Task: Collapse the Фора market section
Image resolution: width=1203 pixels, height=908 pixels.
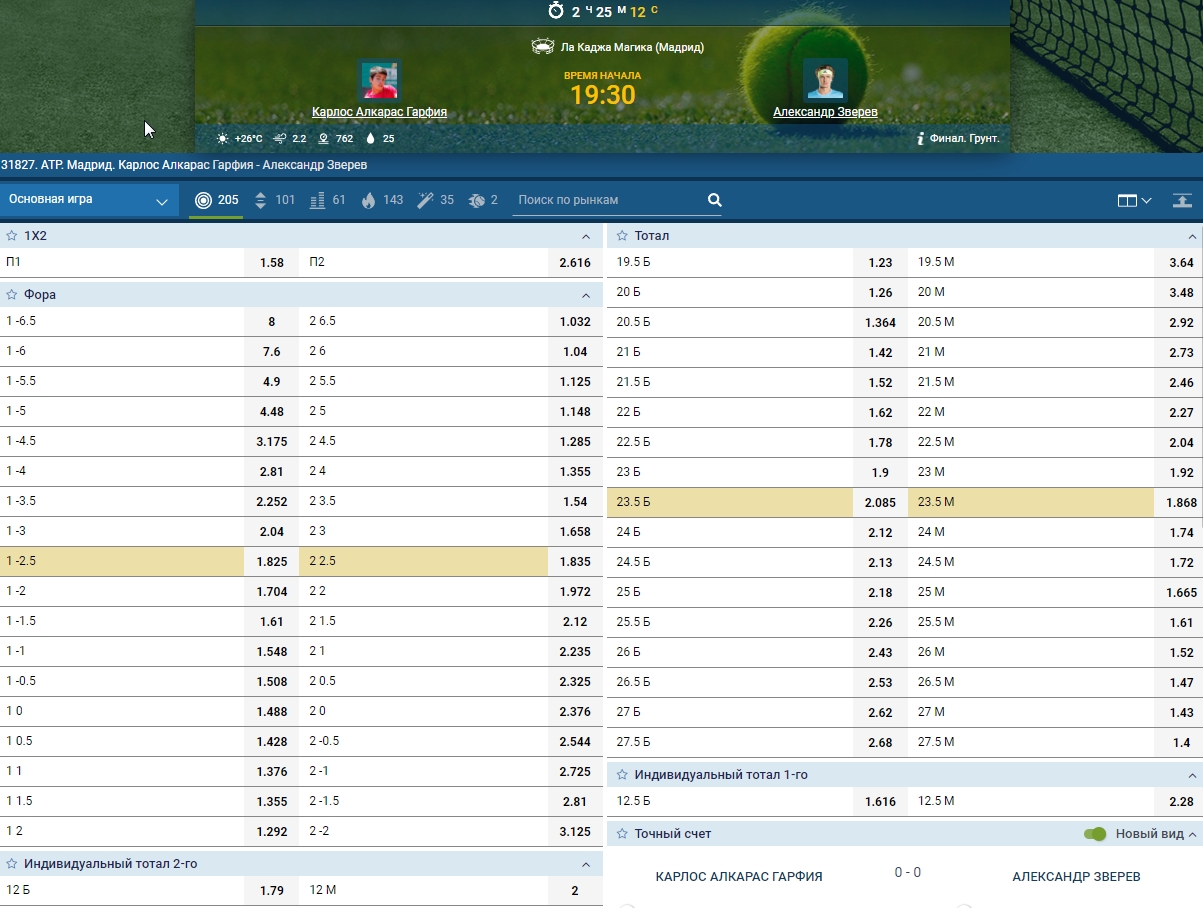Action: 586,296
